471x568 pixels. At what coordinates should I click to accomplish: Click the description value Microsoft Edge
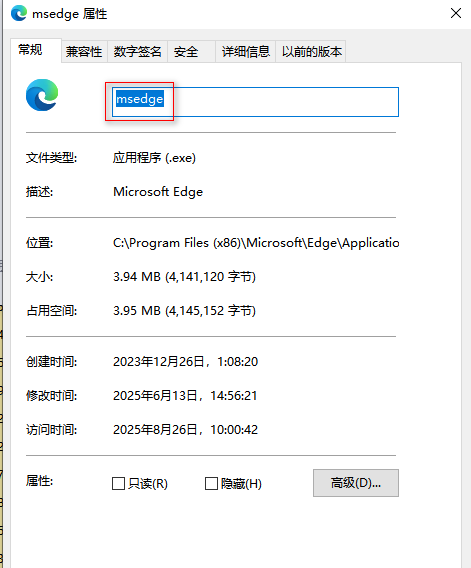click(158, 192)
